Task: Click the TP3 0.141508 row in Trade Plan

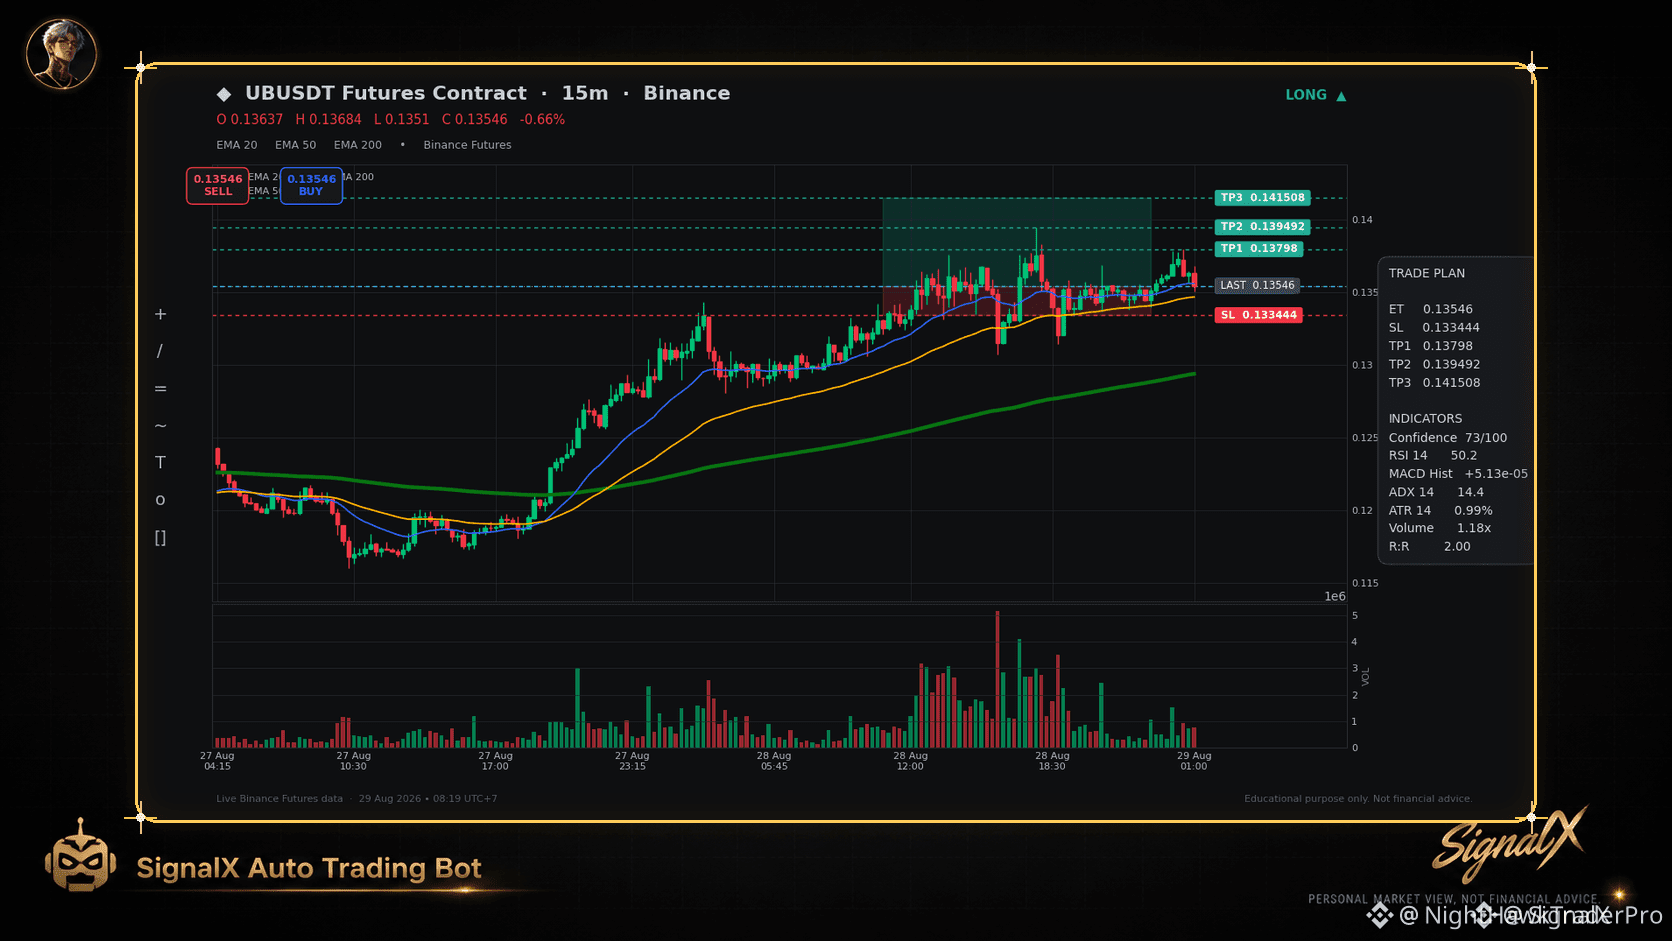Action: point(1434,383)
